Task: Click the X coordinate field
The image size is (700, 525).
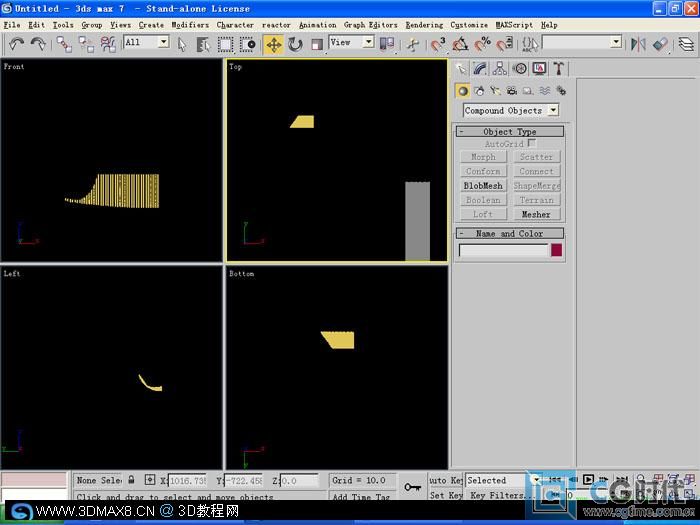Action: coord(187,480)
